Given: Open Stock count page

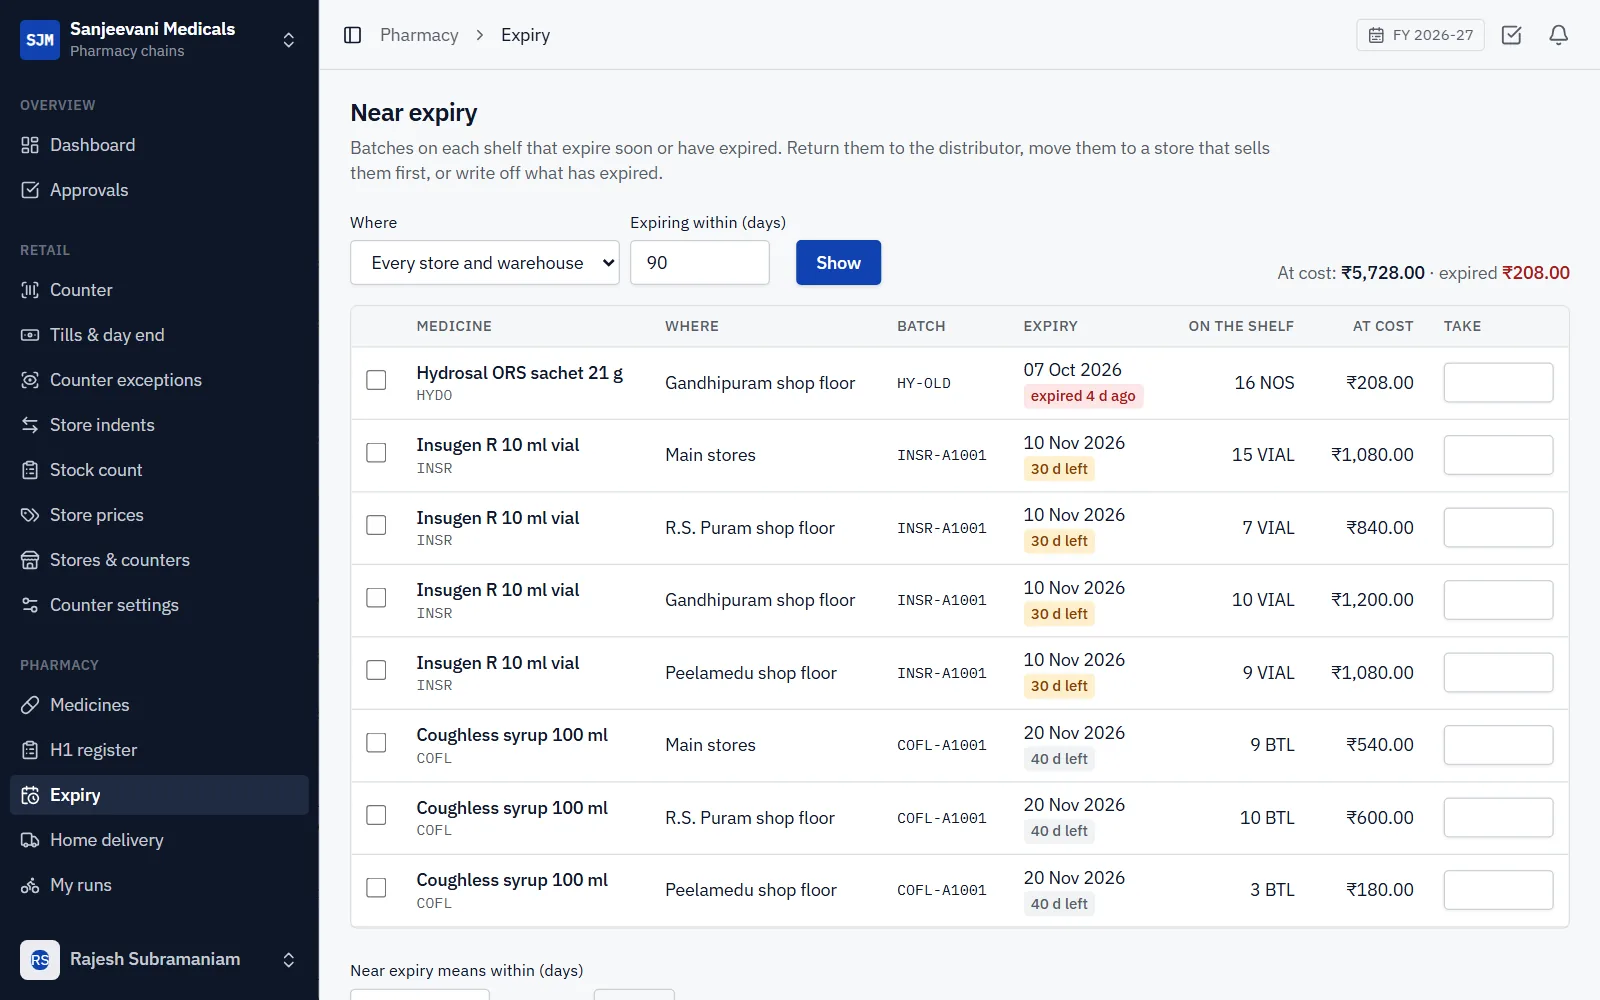Looking at the screenshot, I should 159,470.
